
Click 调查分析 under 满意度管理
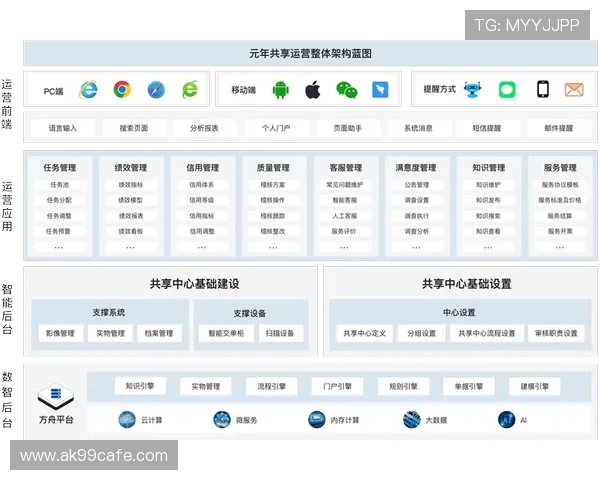417,231
